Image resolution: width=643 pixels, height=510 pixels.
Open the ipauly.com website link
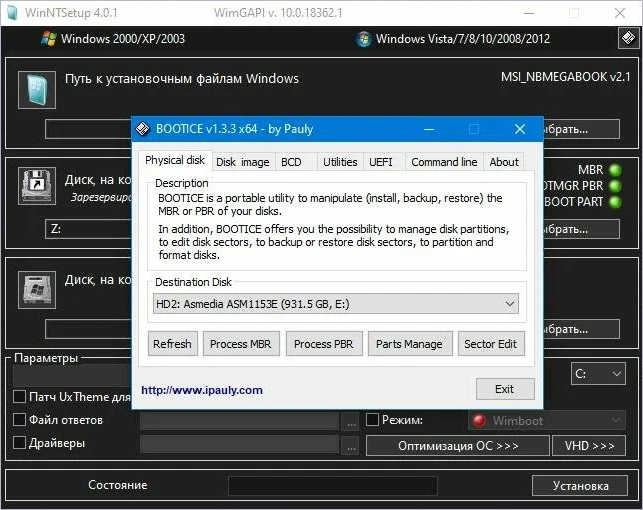click(x=202, y=390)
